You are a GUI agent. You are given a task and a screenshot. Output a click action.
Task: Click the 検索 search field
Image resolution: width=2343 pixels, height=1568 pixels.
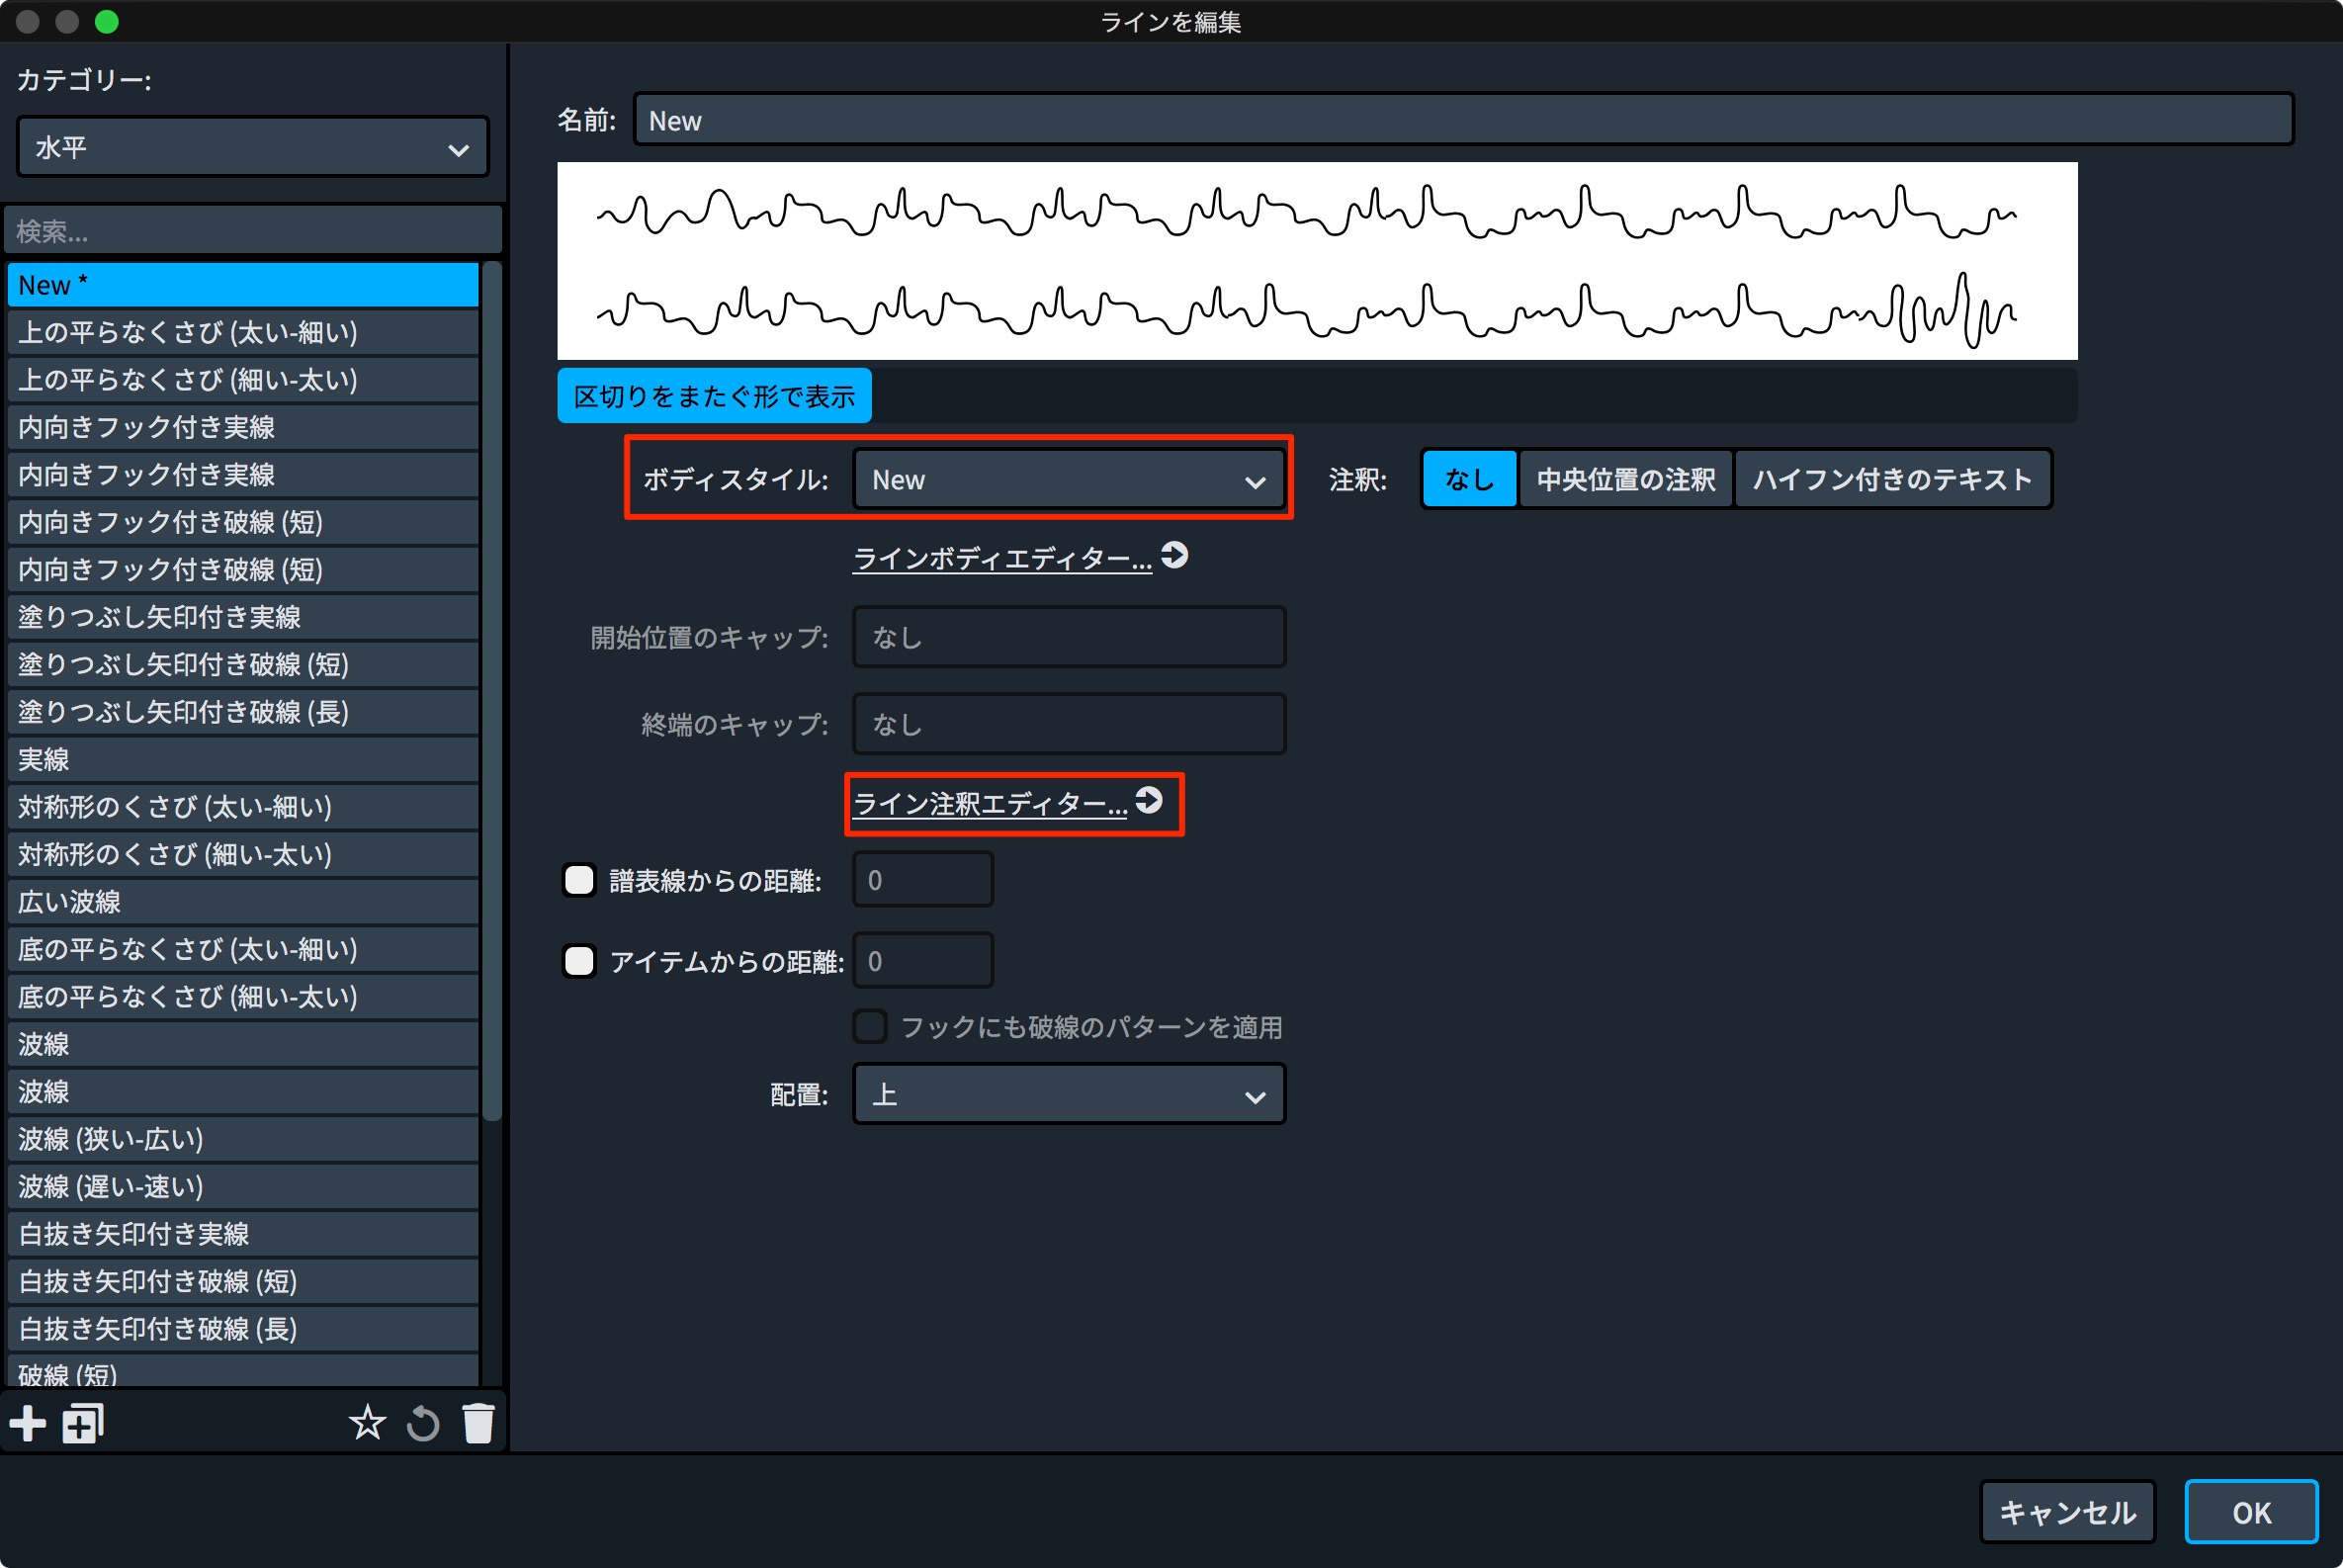pyautogui.click(x=253, y=231)
